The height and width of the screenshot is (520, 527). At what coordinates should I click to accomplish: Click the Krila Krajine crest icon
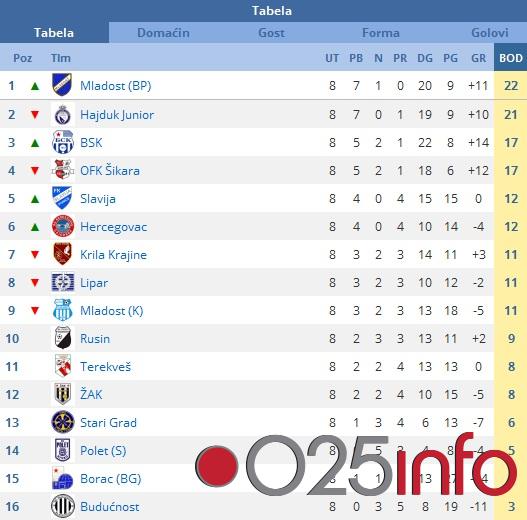pos(63,254)
